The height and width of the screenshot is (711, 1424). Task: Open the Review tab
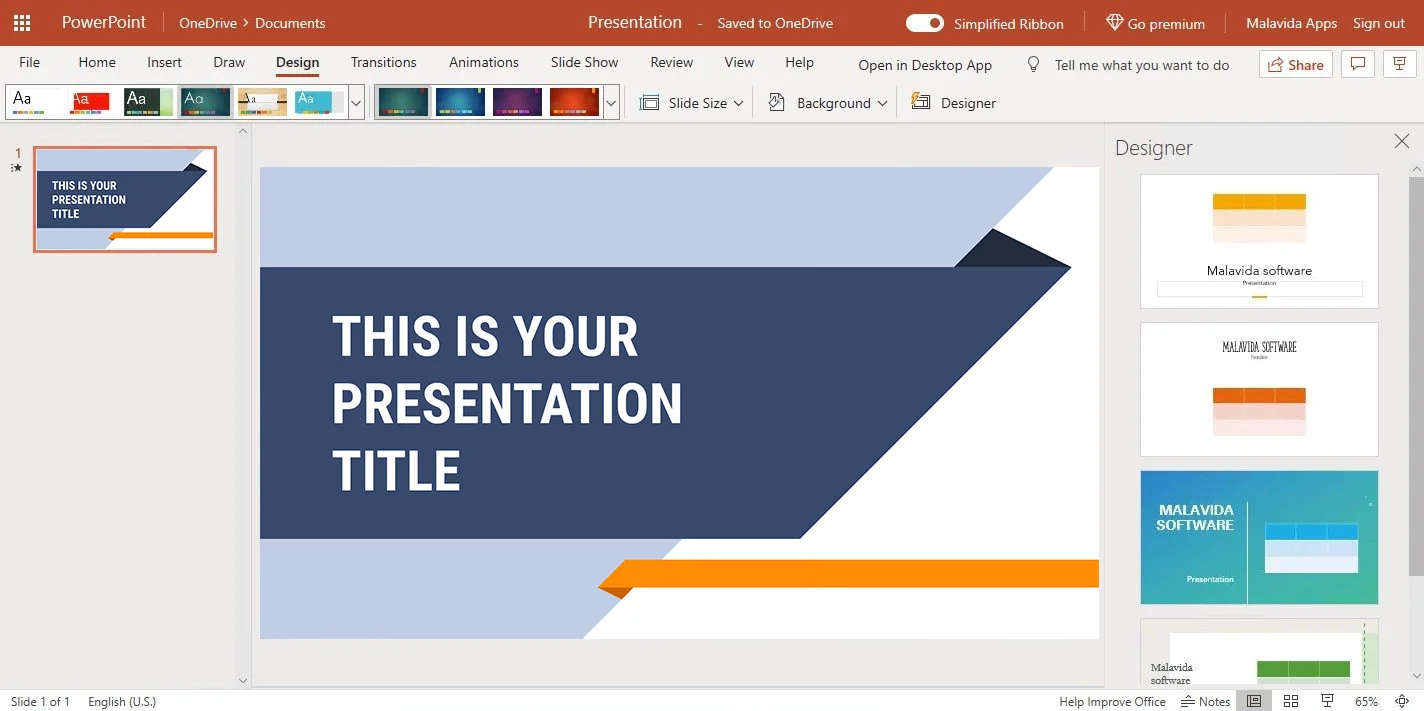pos(671,62)
